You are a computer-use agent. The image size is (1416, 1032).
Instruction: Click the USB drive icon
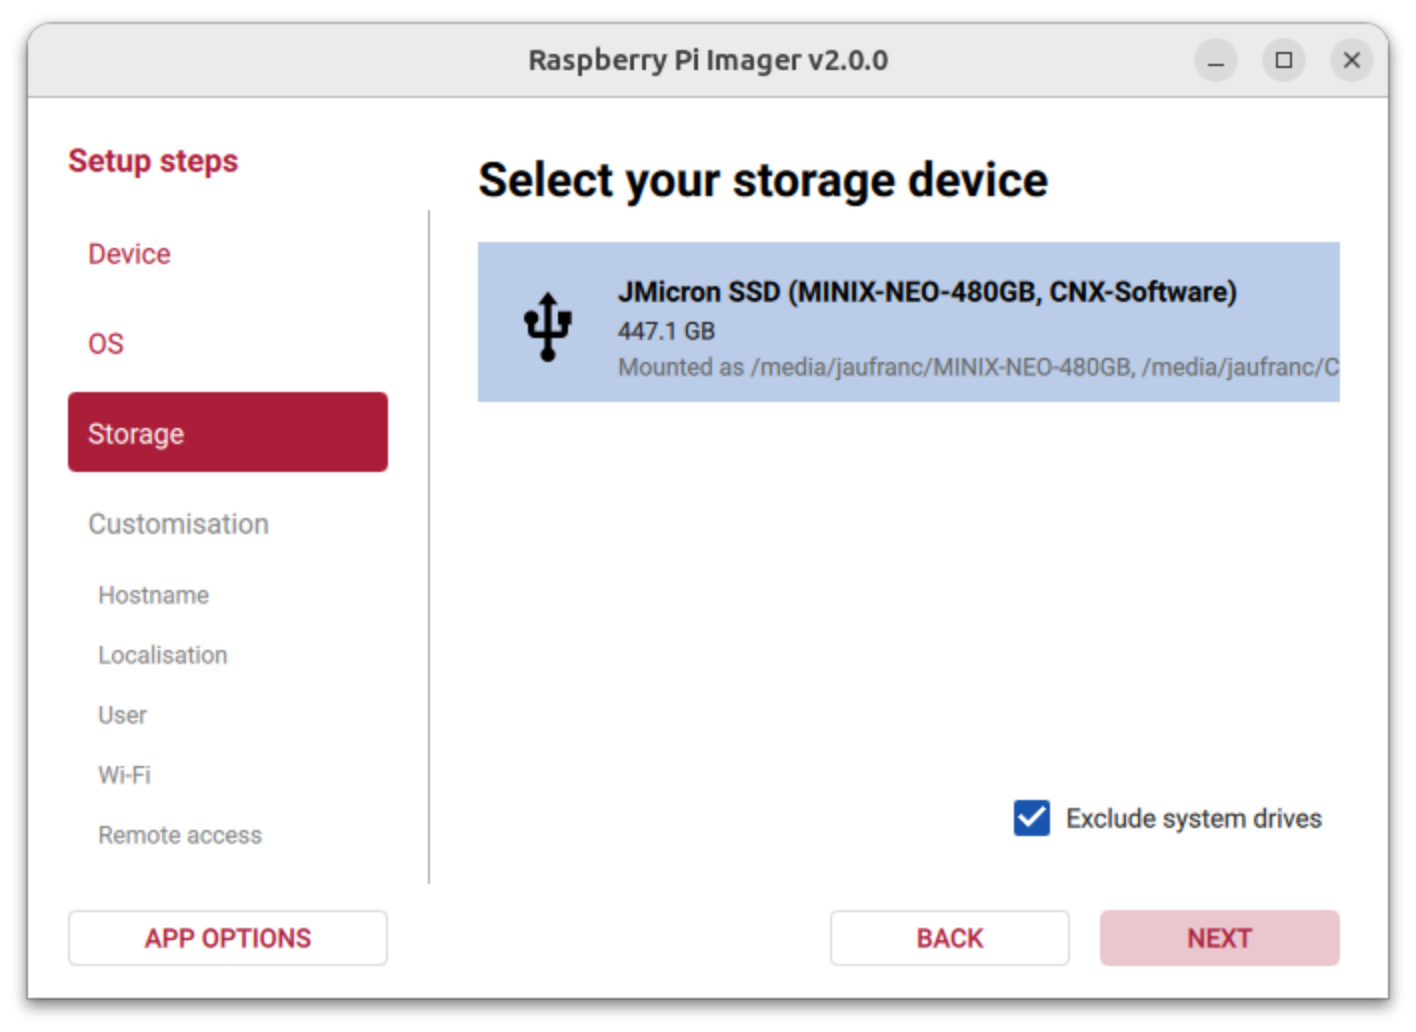(547, 326)
